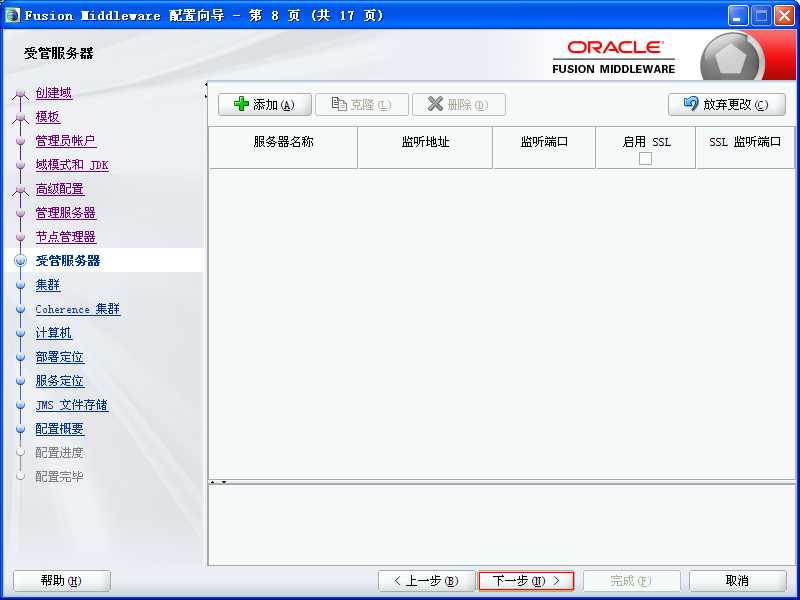Click the green plus icon on 添加
The width and height of the screenshot is (800, 600).
tap(241, 104)
